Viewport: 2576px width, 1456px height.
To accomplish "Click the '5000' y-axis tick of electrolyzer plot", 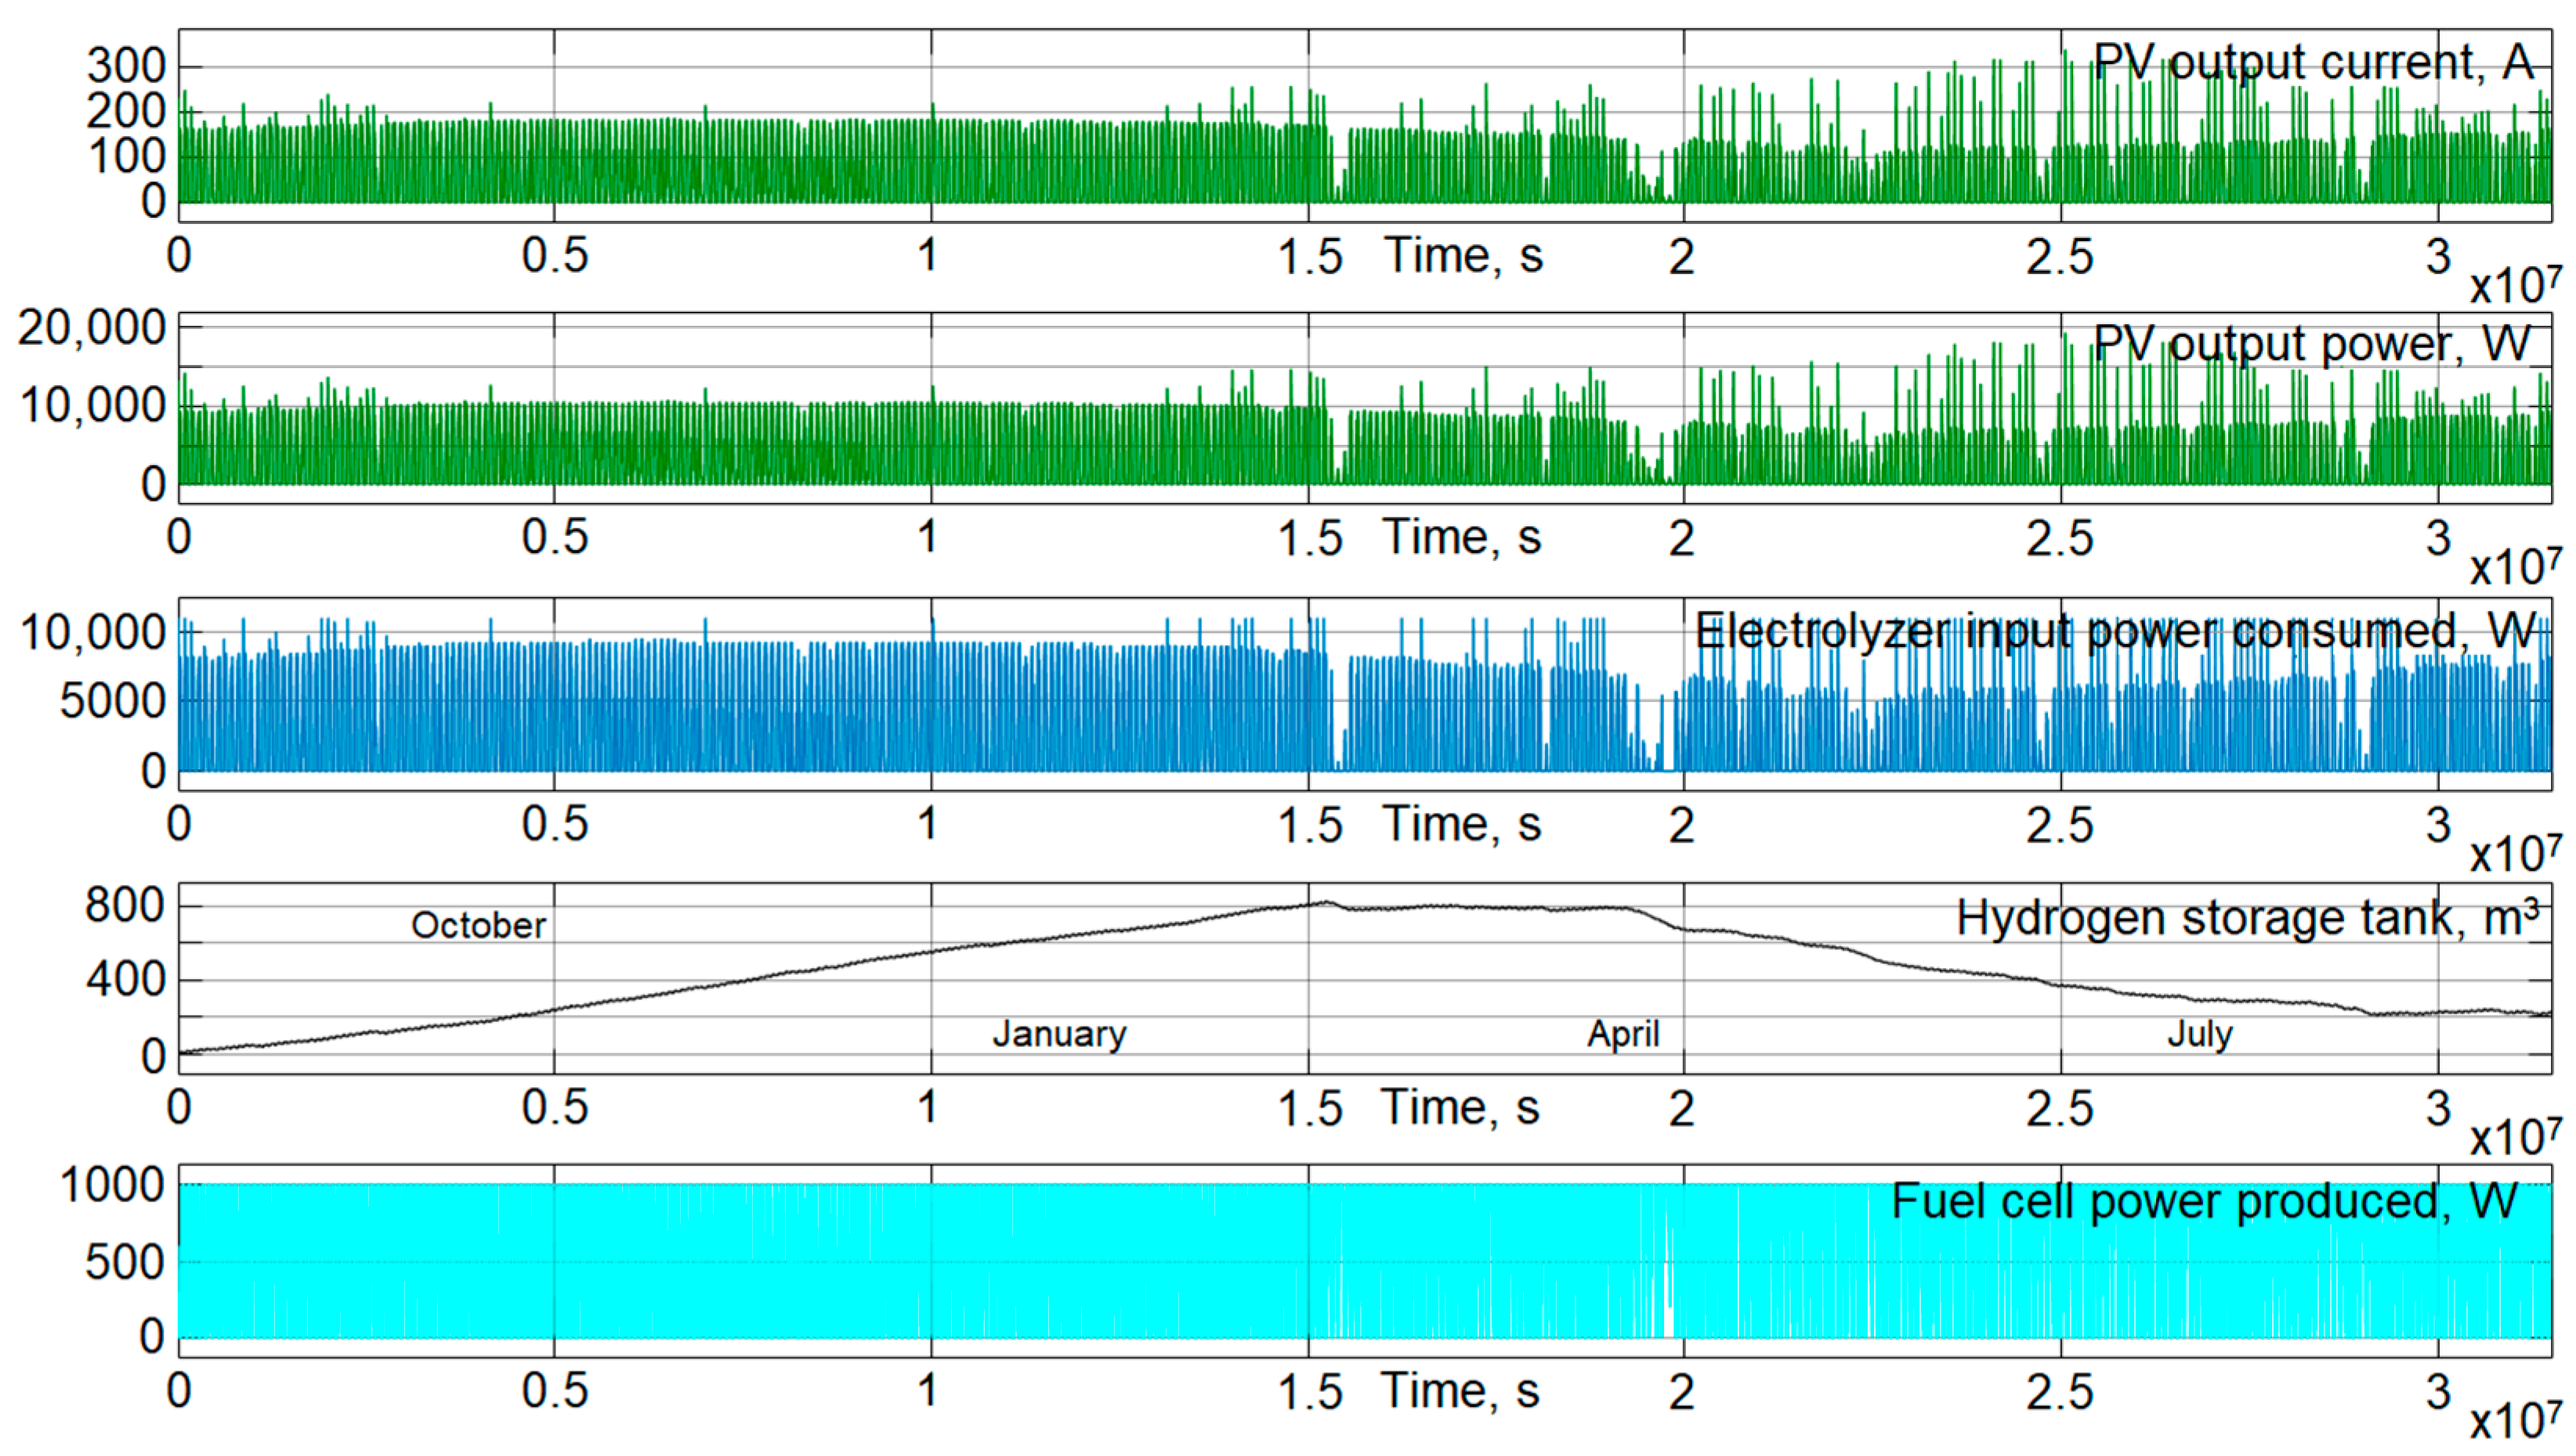I will [112, 701].
